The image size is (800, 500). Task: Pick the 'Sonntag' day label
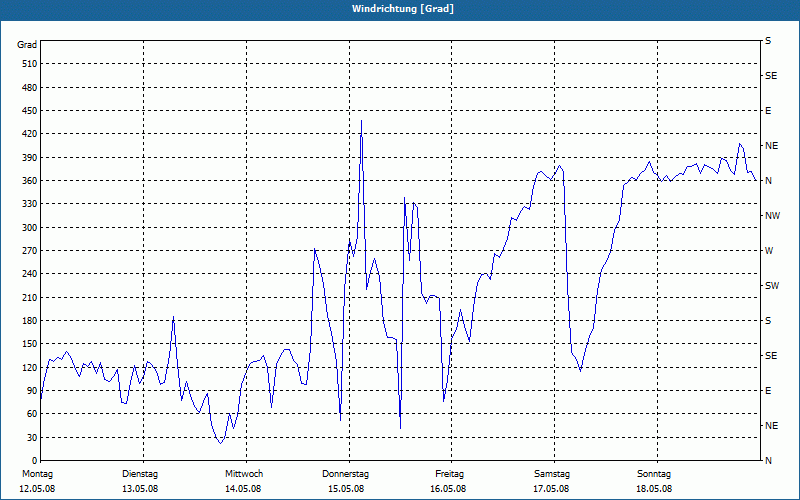654,474
